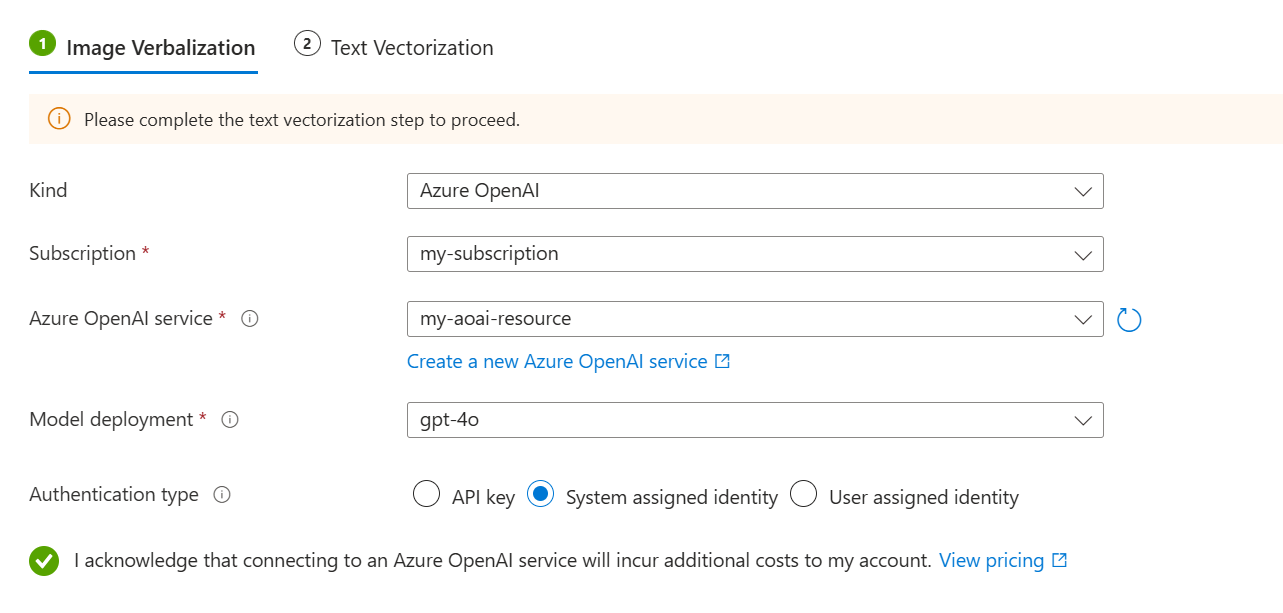Switch to the Text Vectorization tab
Viewport: 1283px width, 613px height.
click(411, 48)
